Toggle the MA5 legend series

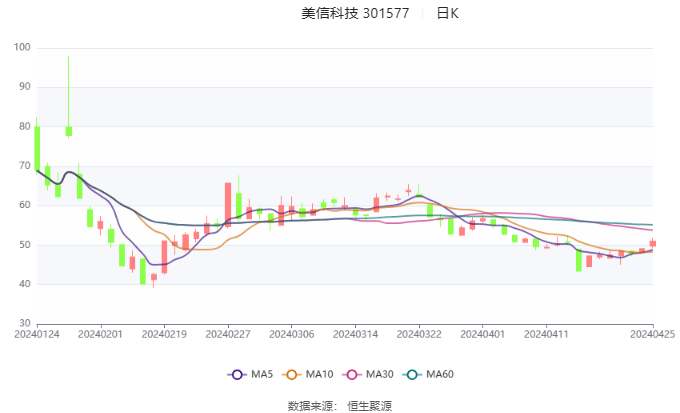pos(250,374)
